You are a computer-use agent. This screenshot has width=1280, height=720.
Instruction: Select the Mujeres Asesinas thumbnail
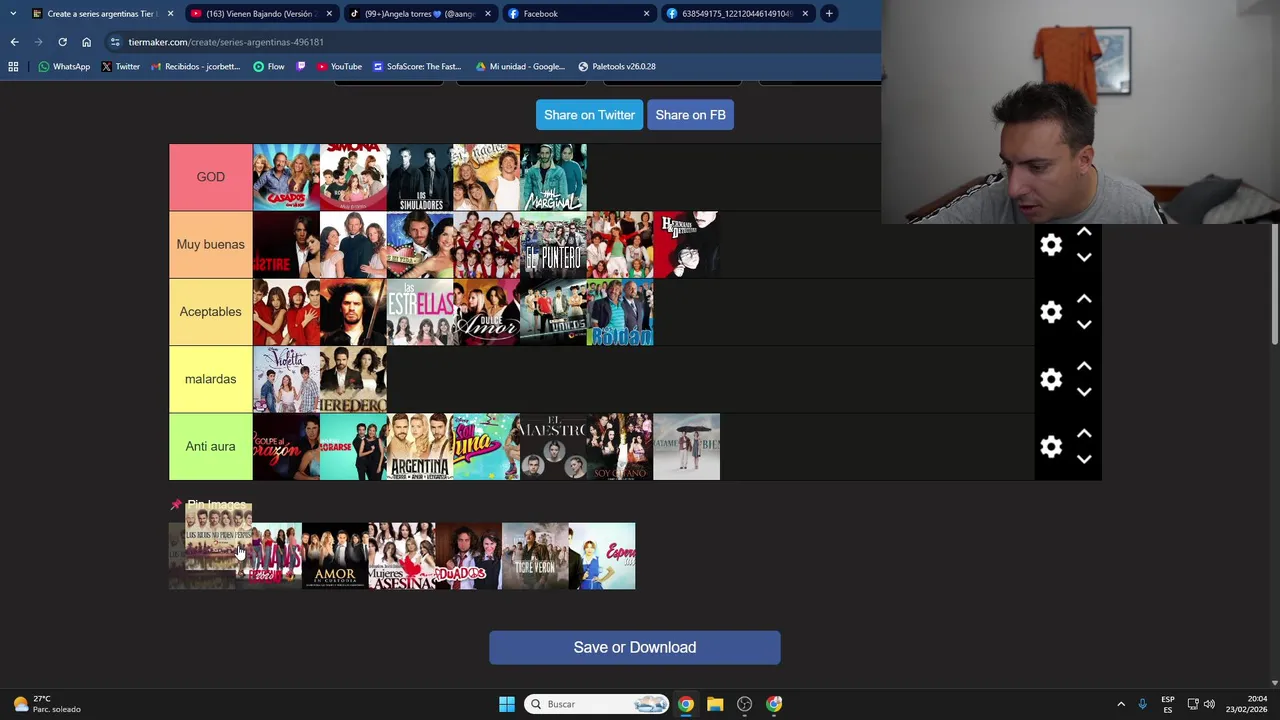pyautogui.click(x=401, y=556)
